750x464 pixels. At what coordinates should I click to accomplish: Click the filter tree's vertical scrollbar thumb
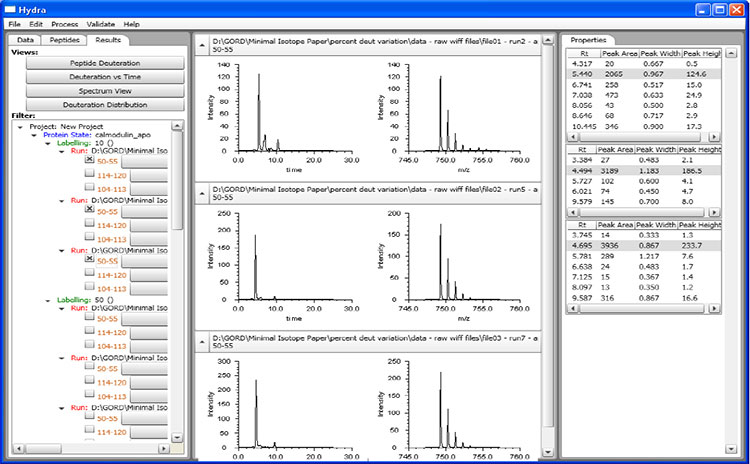(x=177, y=181)
